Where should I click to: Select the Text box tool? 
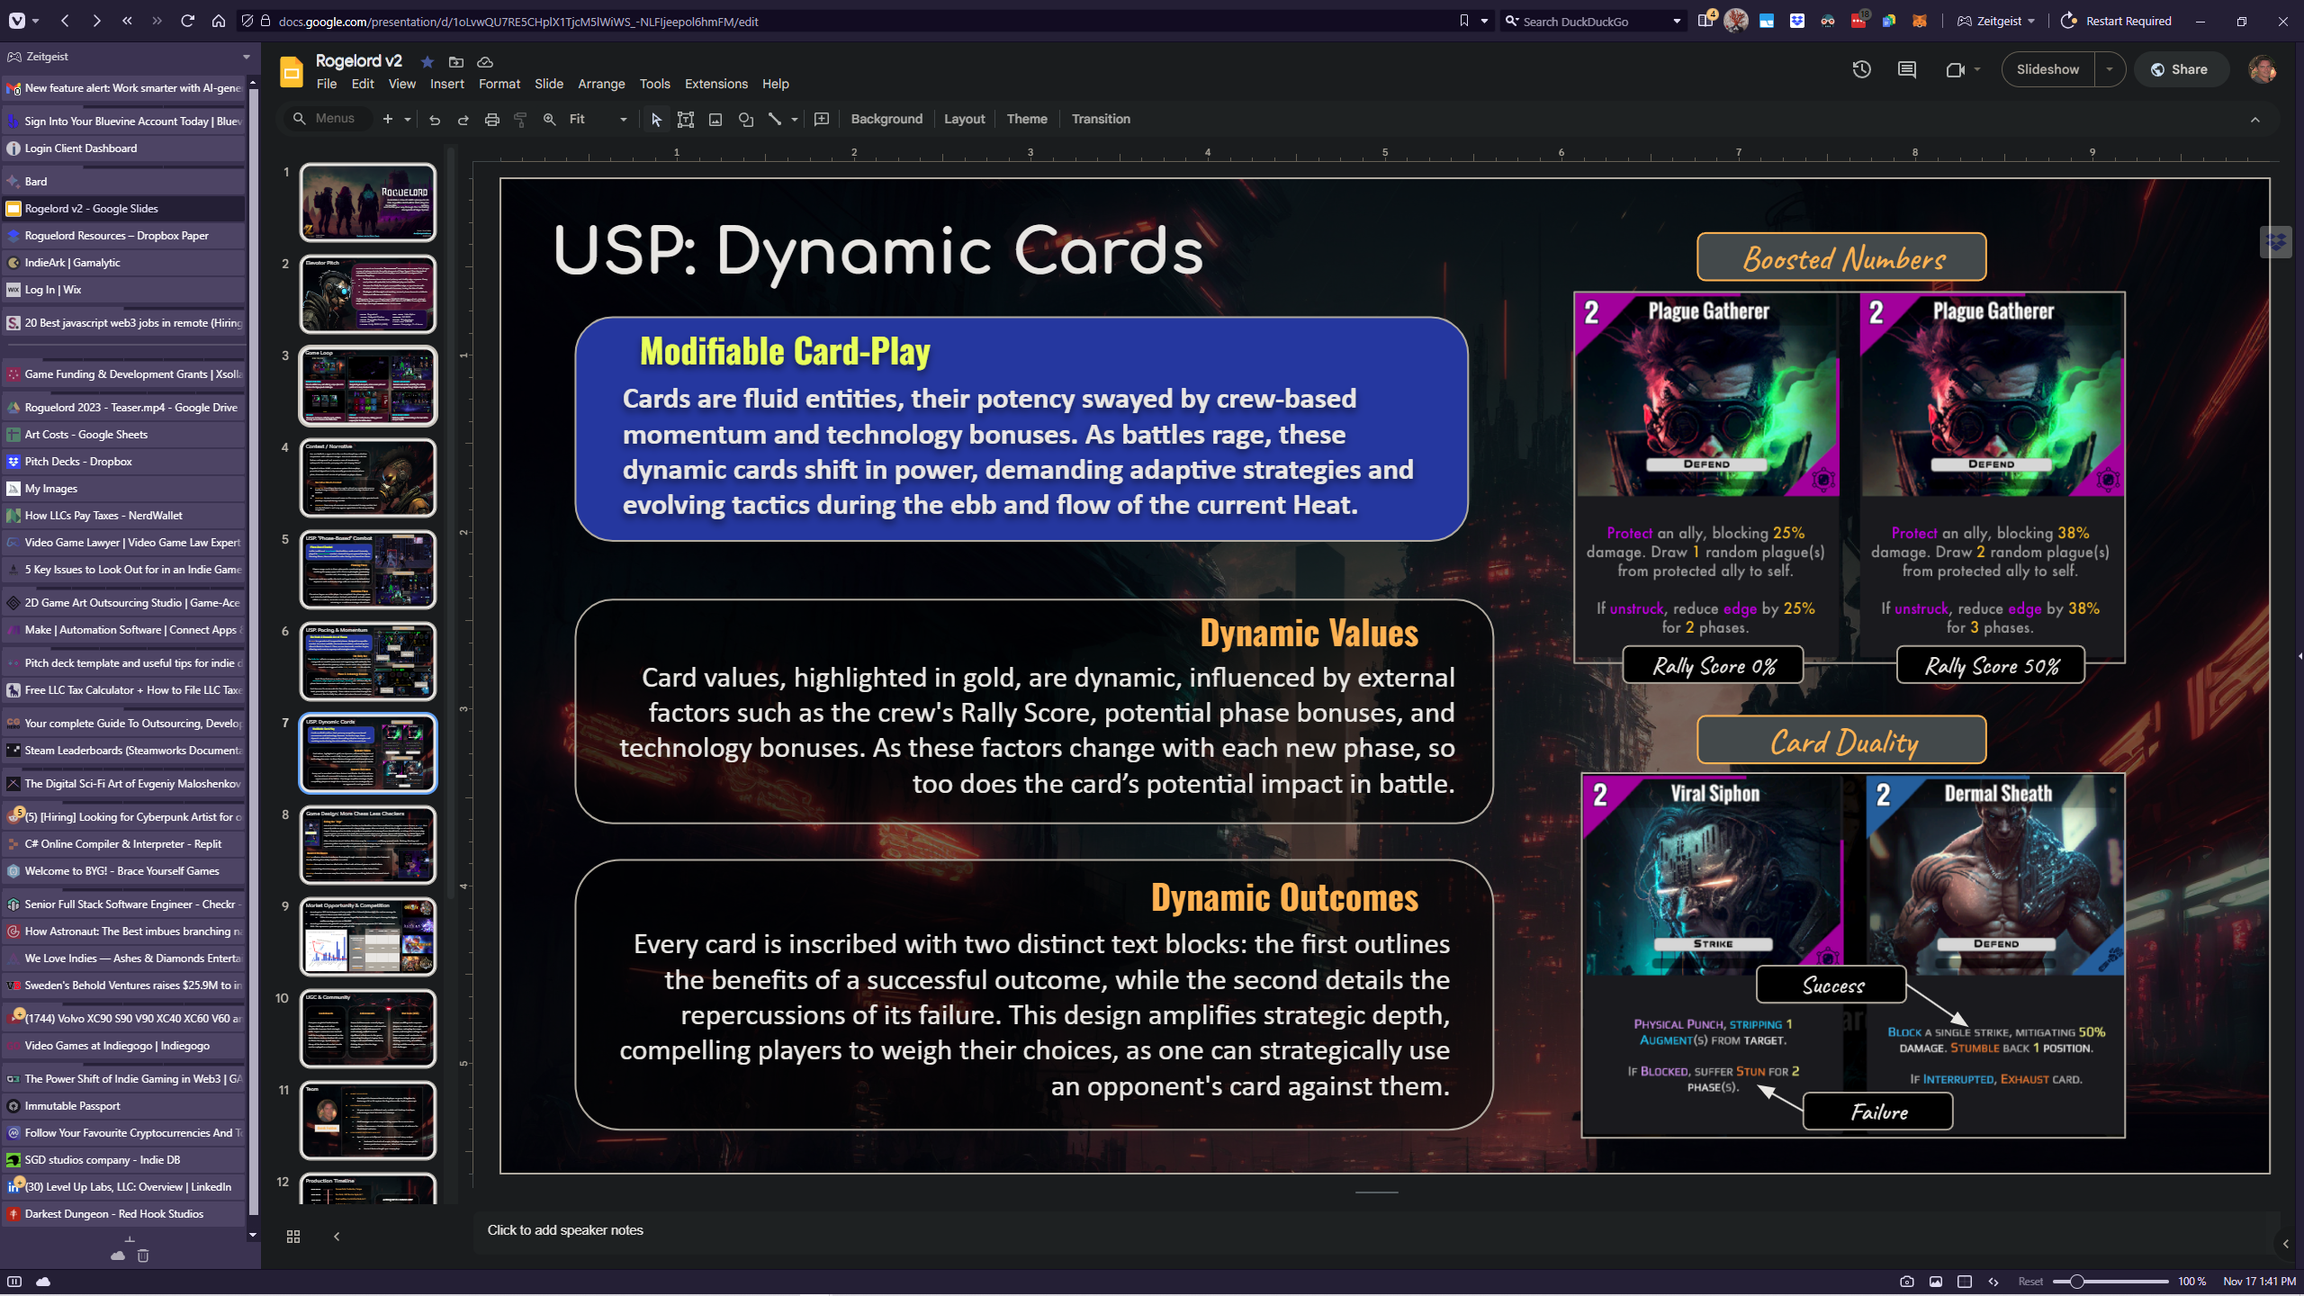click(x=686, y=119)
